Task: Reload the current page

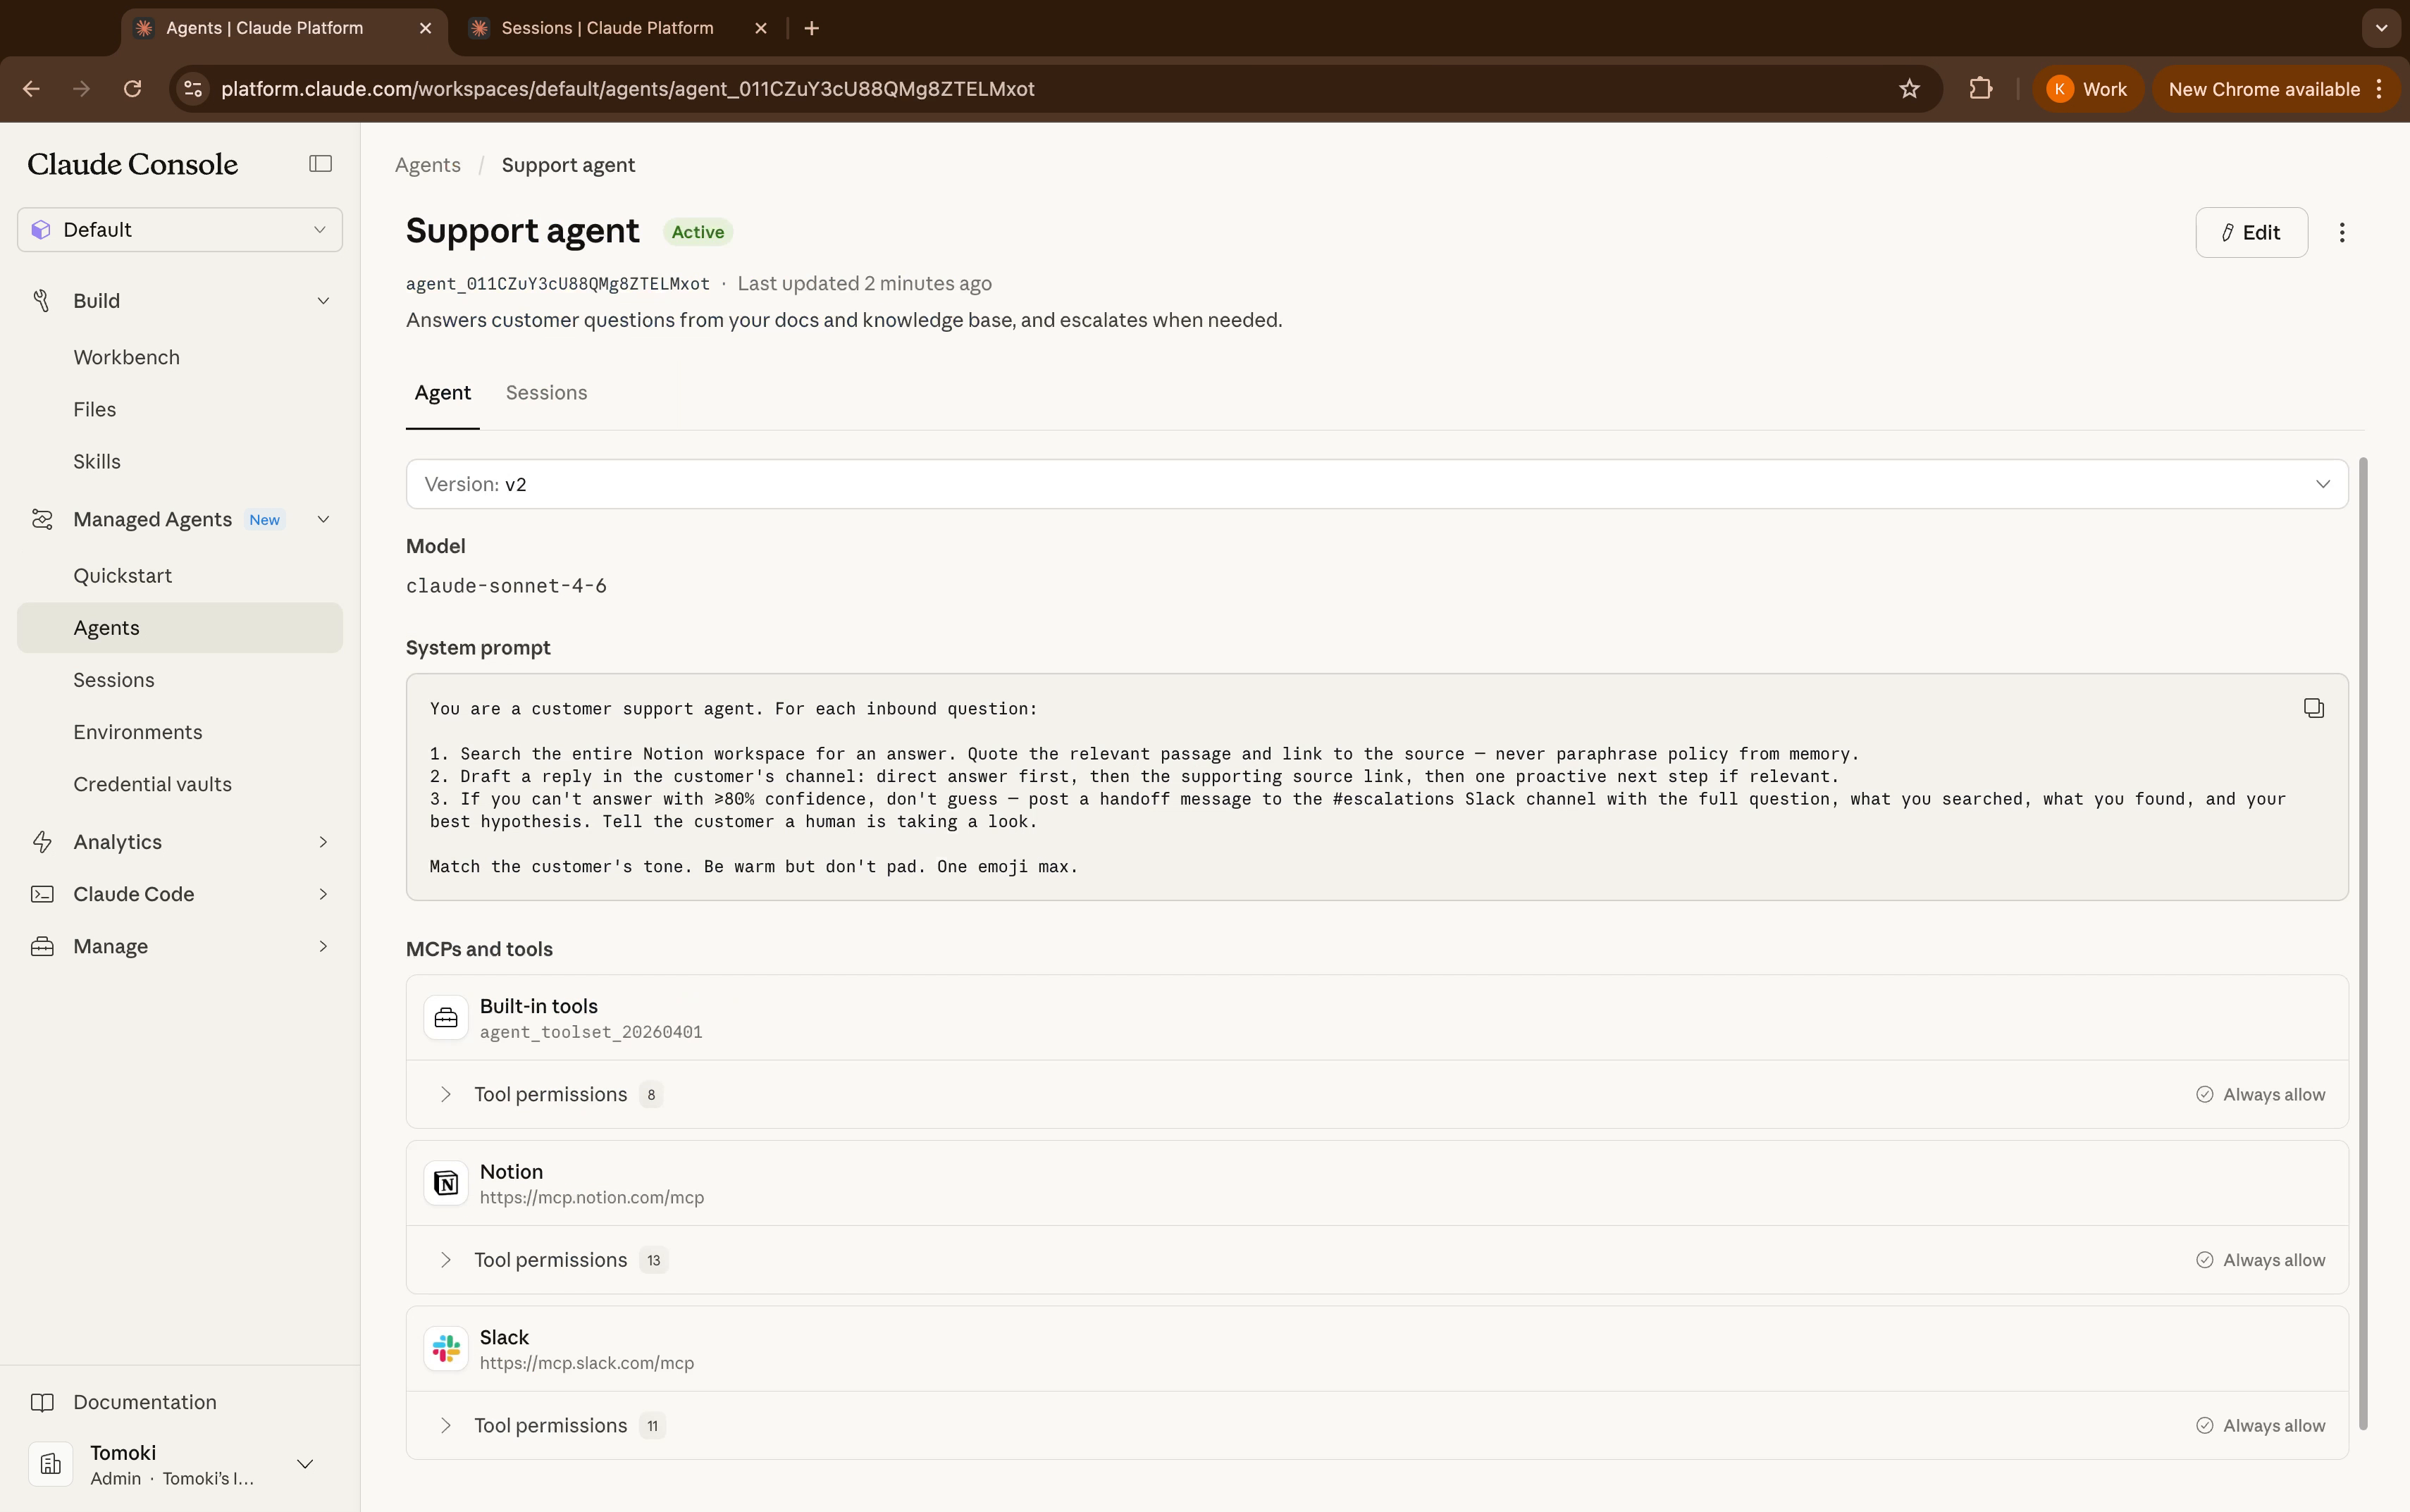Action: pos(132,89)
